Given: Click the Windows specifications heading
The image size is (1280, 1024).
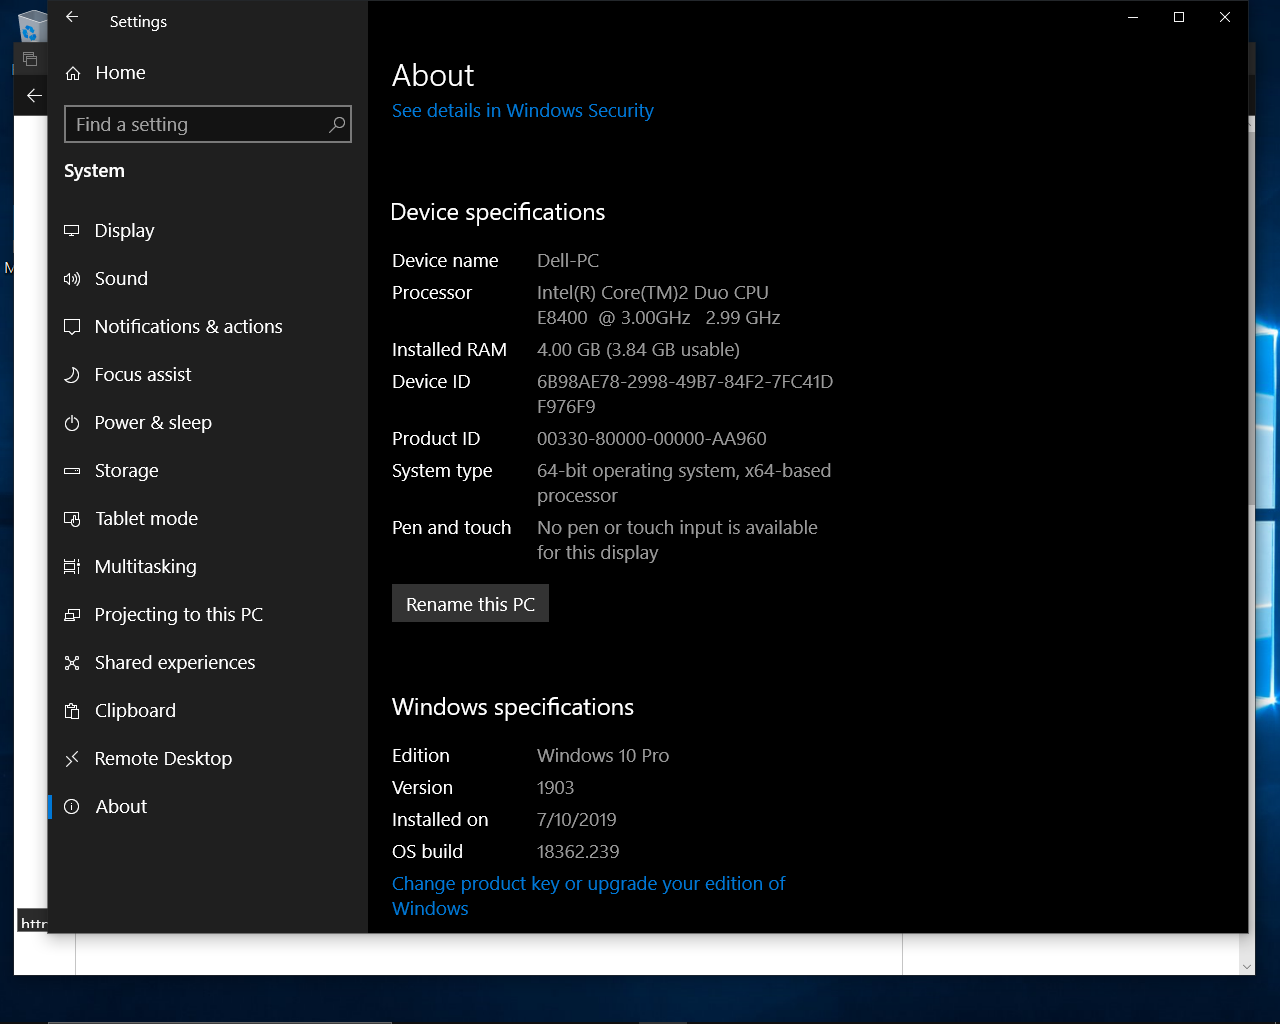Looking at the screenshot, I should [x=513, y=707].
